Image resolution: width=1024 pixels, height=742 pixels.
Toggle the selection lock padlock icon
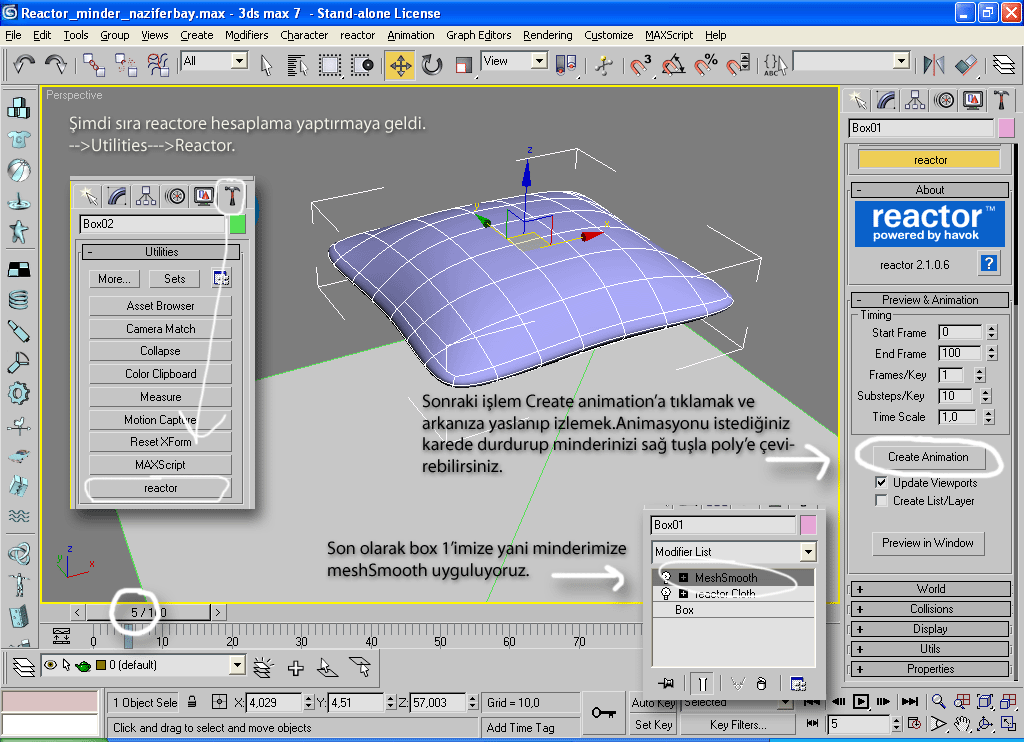coord(193,702)
